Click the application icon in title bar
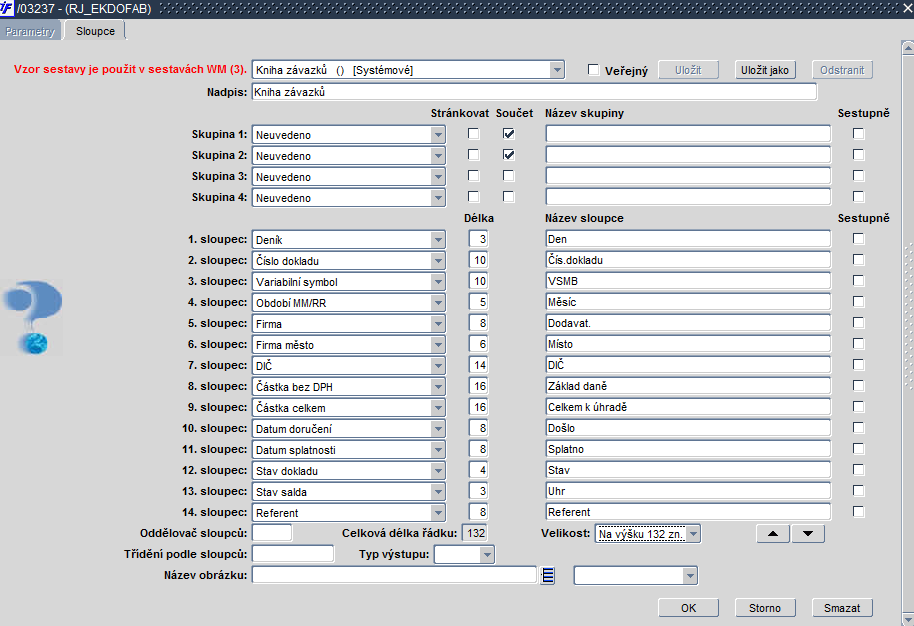This screenshot has height=626, width=914. point(6,8)
